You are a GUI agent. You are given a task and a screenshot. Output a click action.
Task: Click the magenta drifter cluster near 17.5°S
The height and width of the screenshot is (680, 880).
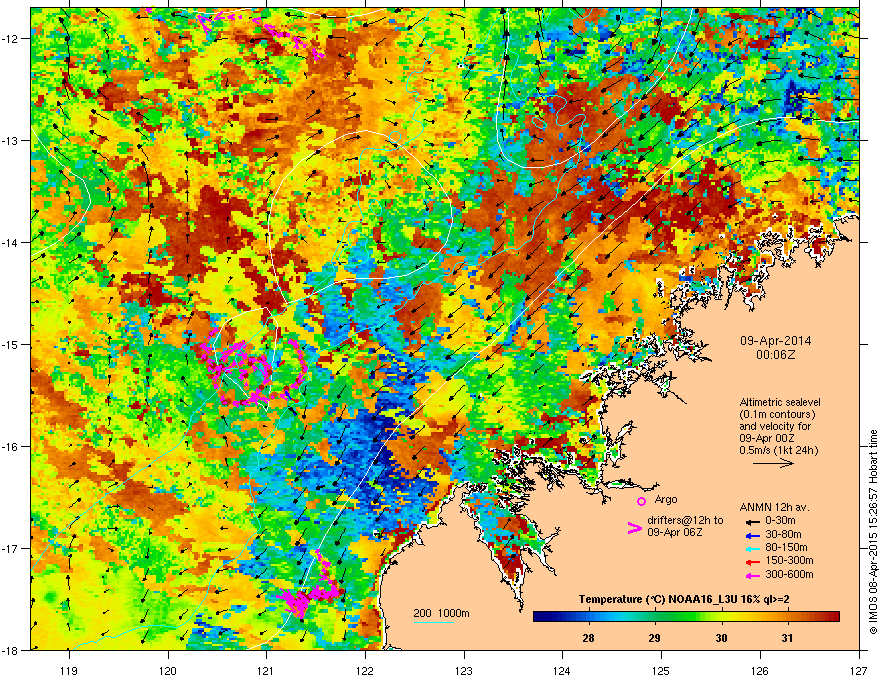[x=312, y=586]
